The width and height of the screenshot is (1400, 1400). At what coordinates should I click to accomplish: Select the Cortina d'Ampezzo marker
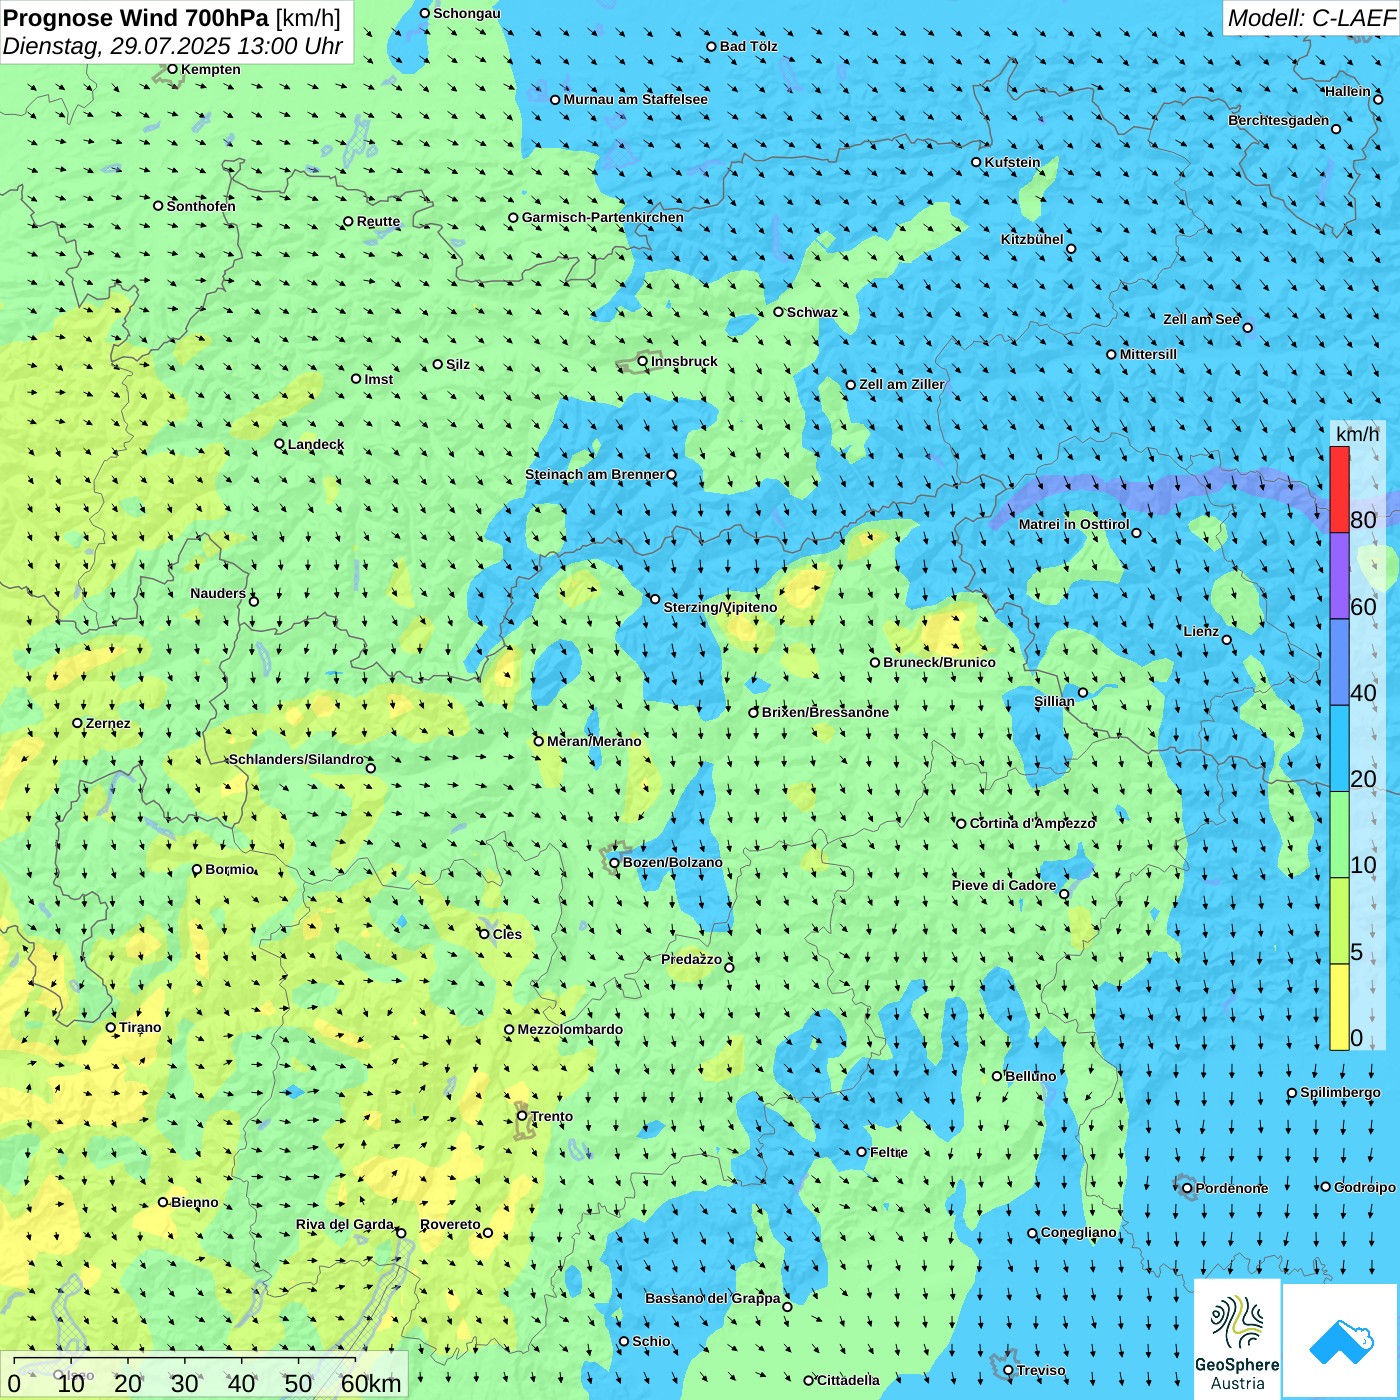(x=962, y=824)
